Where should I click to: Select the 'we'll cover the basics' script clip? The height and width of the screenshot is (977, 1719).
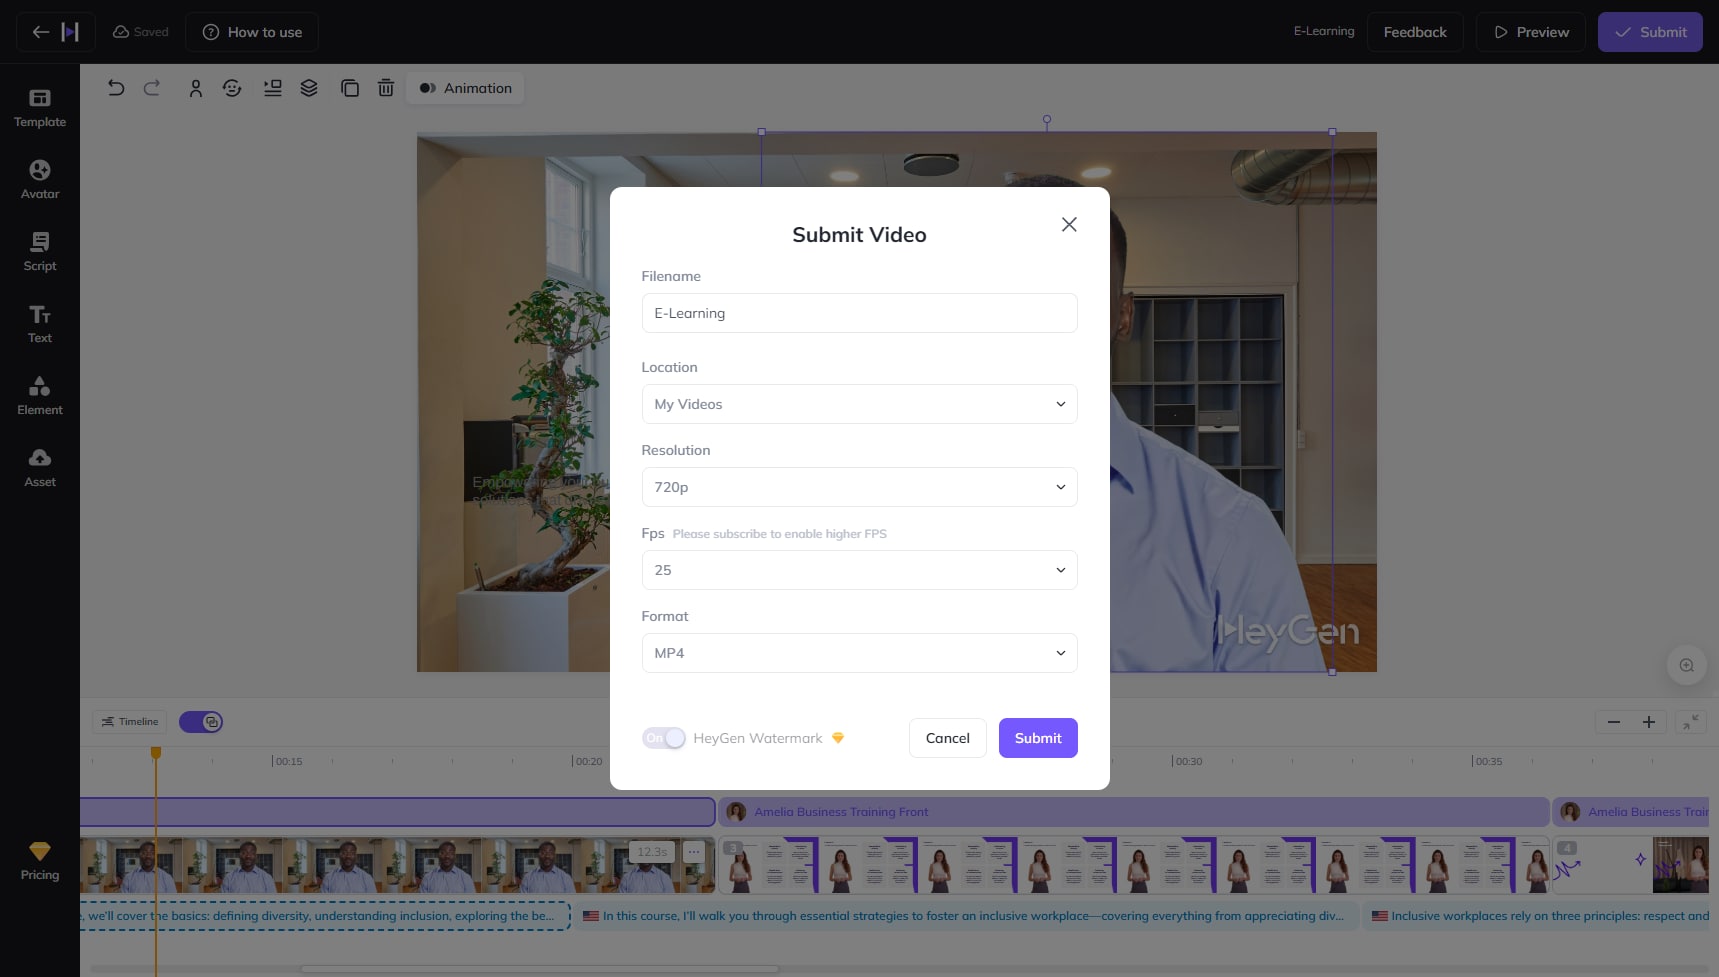point(326,916)
